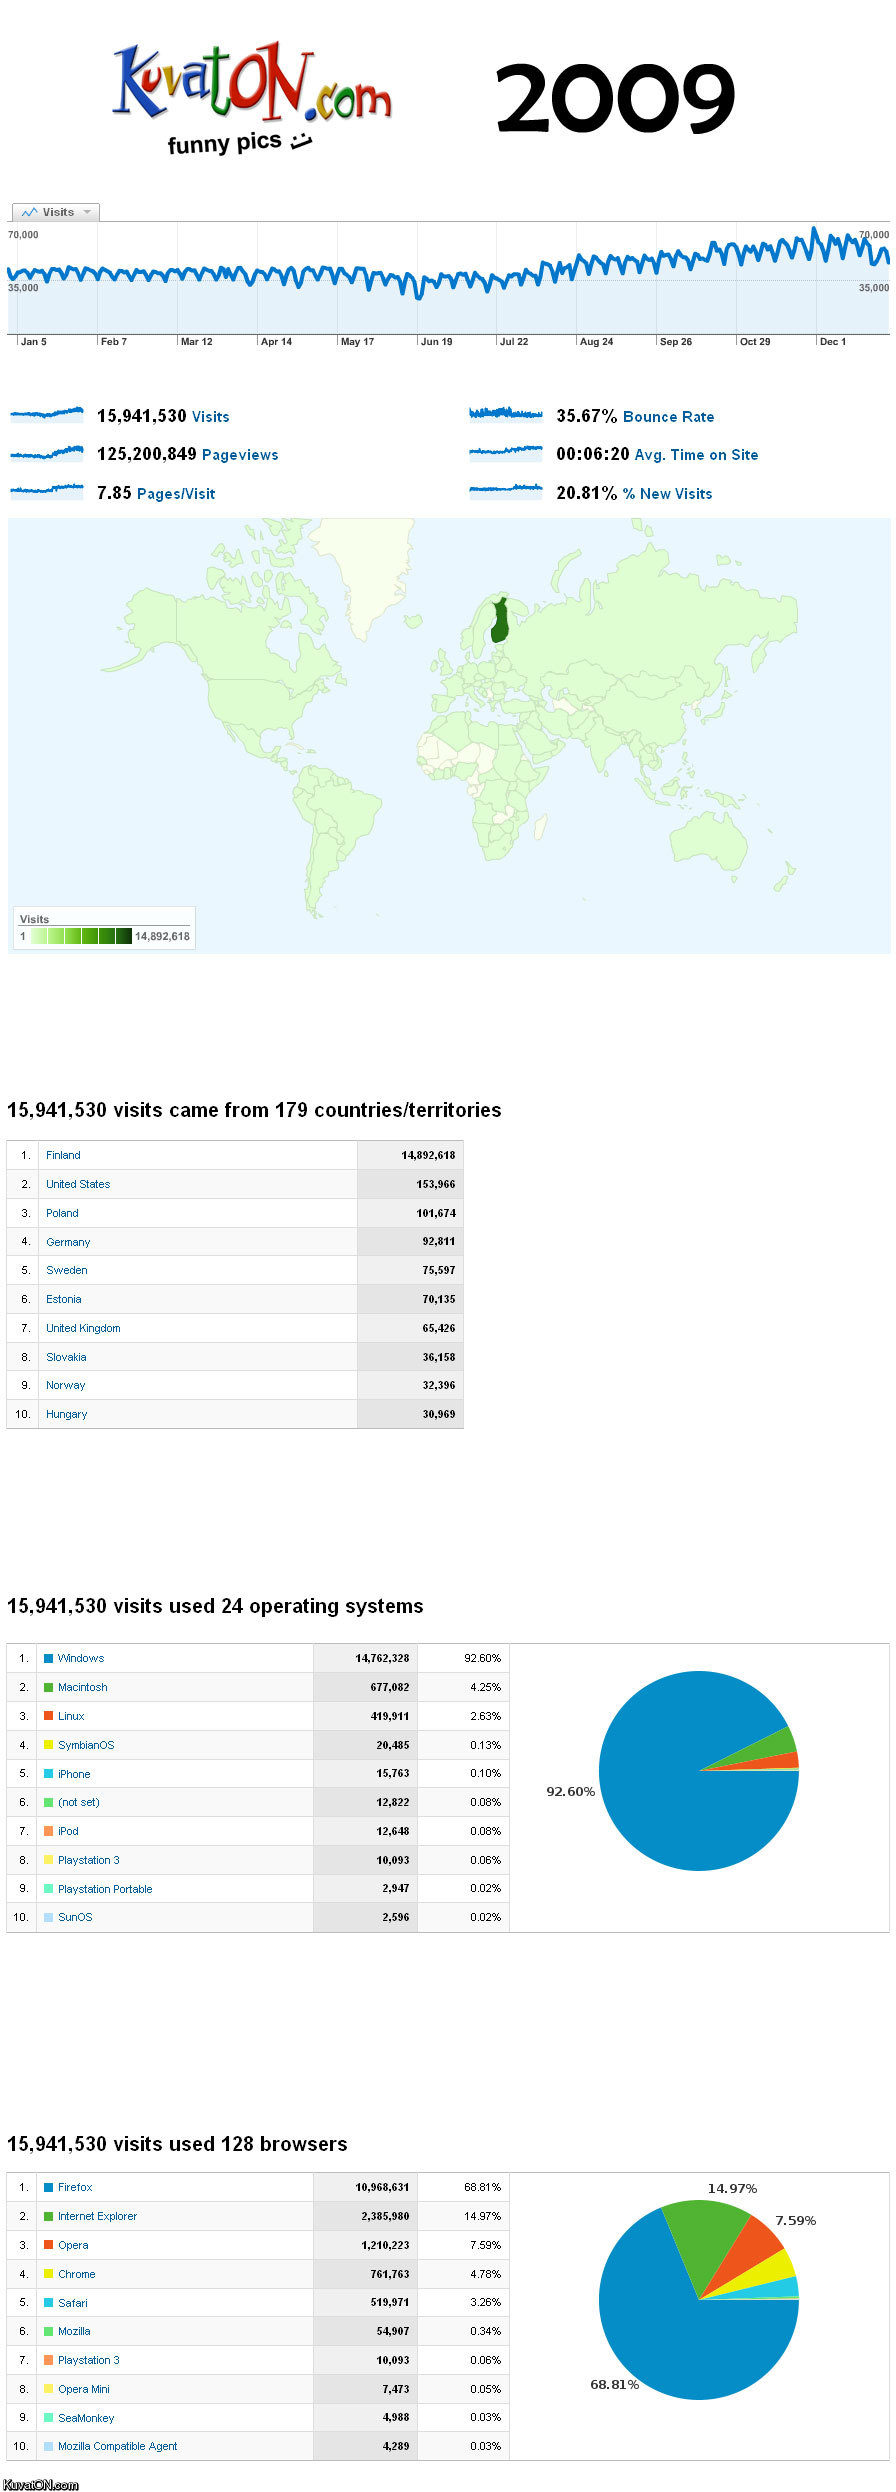Open Finland in the countries table
The height and width of the screenshot is (2492, 896).
pos(63,1155)
